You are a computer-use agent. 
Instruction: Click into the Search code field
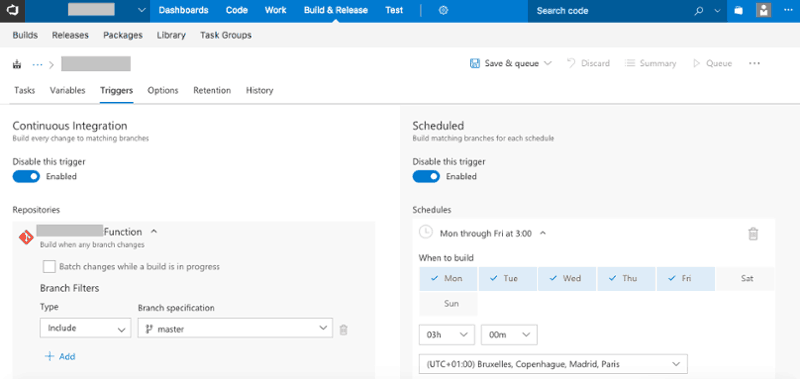click(610, 11)
